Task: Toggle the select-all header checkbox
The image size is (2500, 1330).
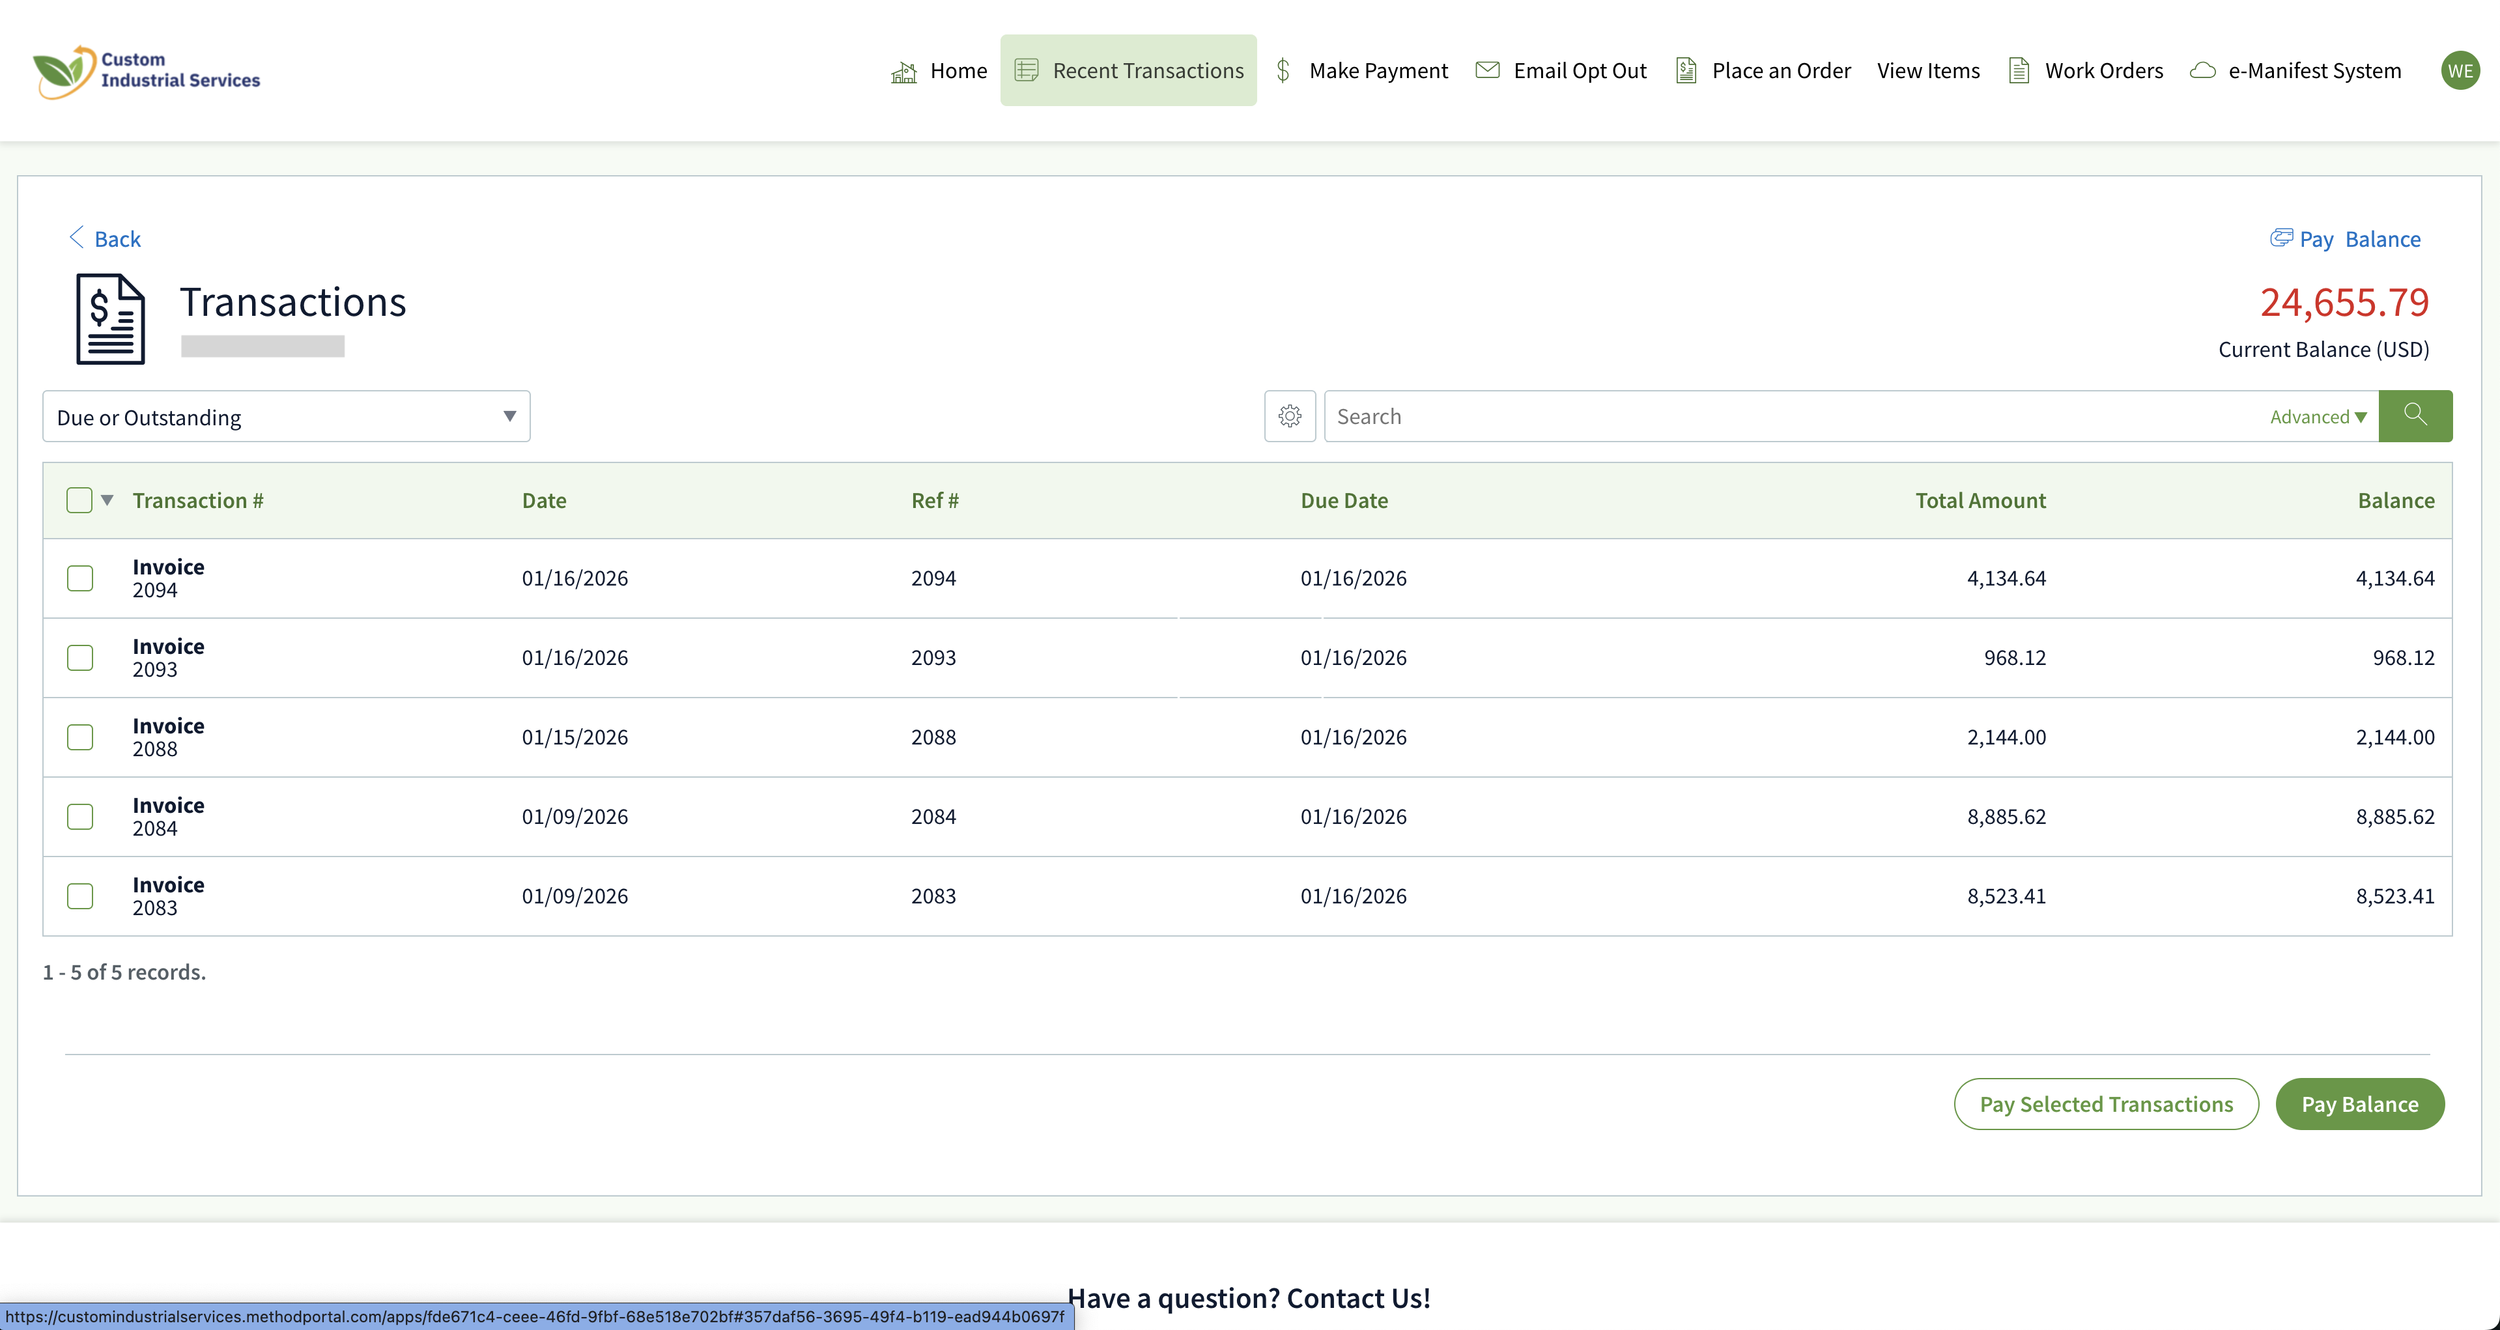Action: [x=79, y=500]
